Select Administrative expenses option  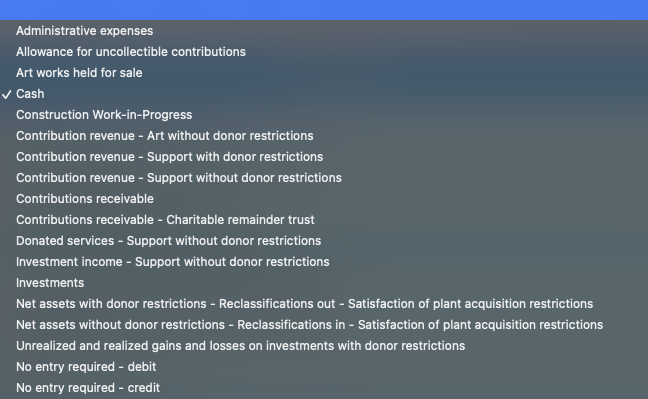point(324,31)
